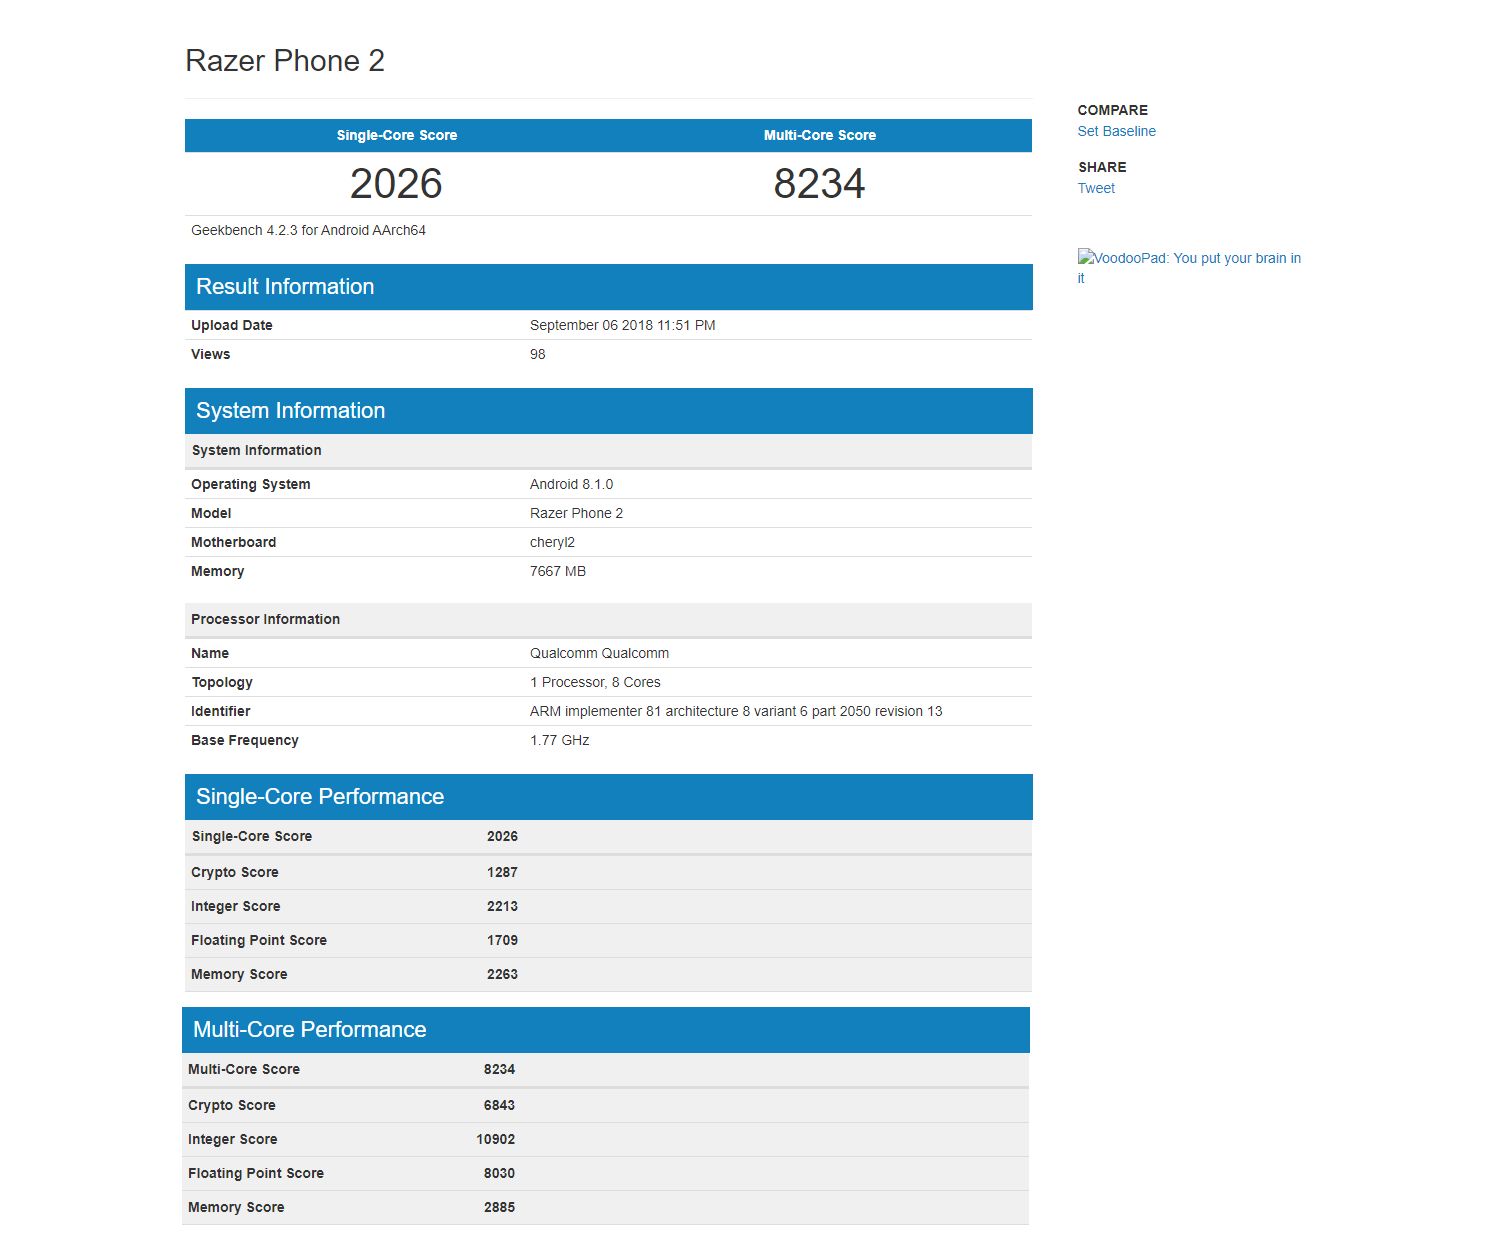
Task: Click the Single-Core Score header in top banner
Action: click(397, 135)
